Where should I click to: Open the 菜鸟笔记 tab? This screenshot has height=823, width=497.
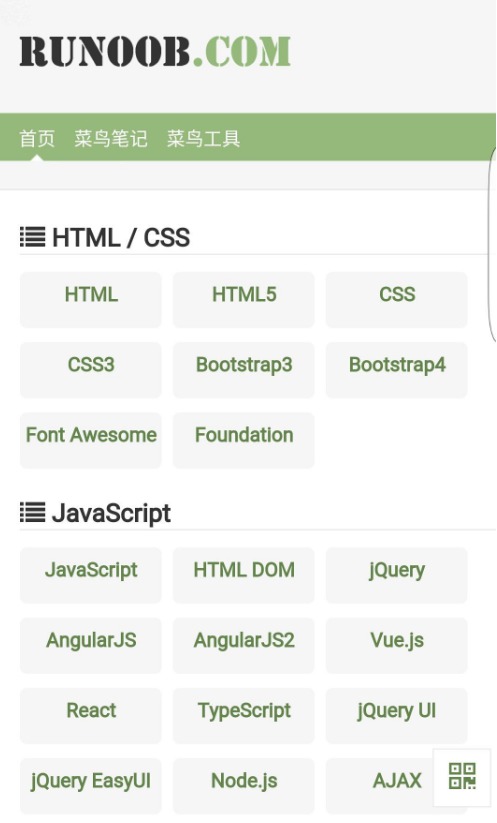(x=111, y=139)
